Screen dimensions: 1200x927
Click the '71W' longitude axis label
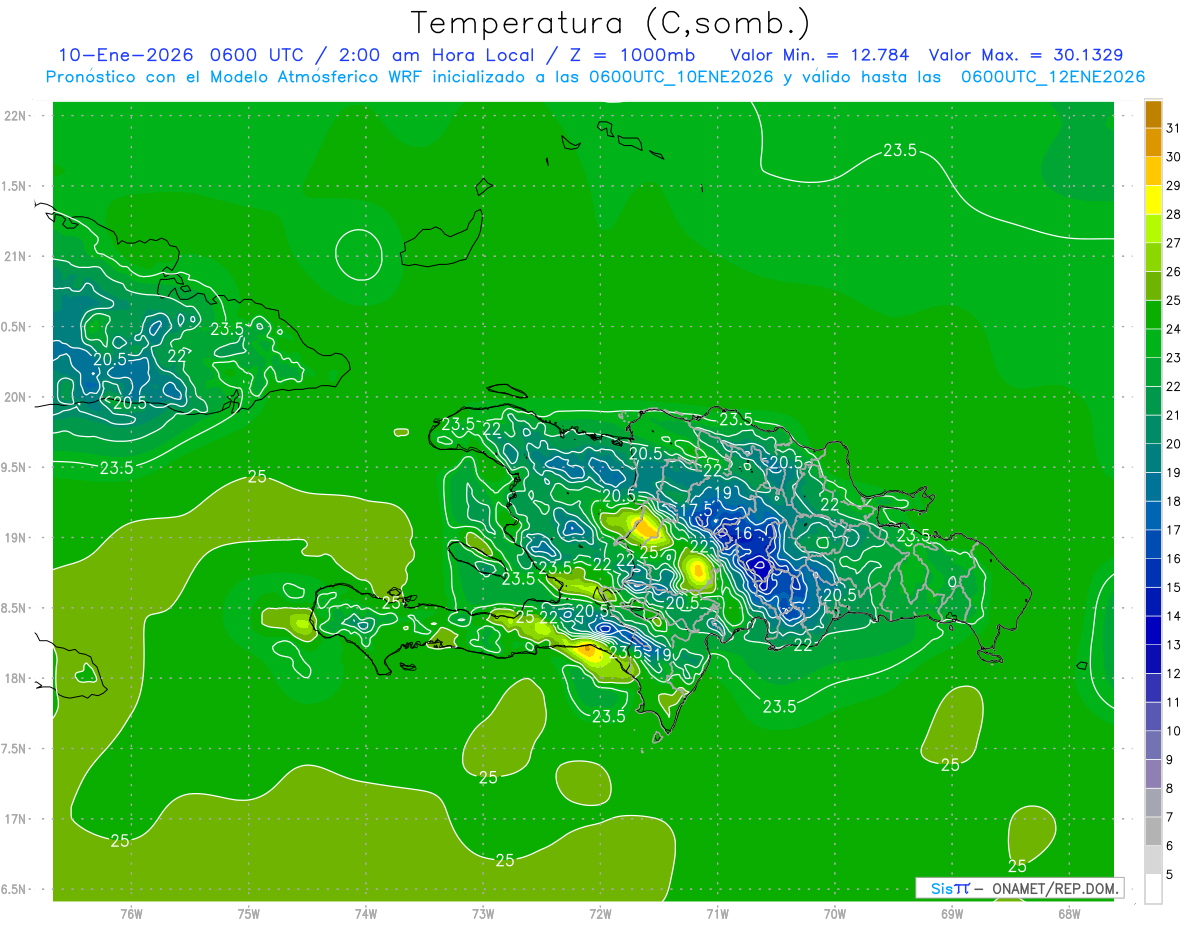point(717,914)
